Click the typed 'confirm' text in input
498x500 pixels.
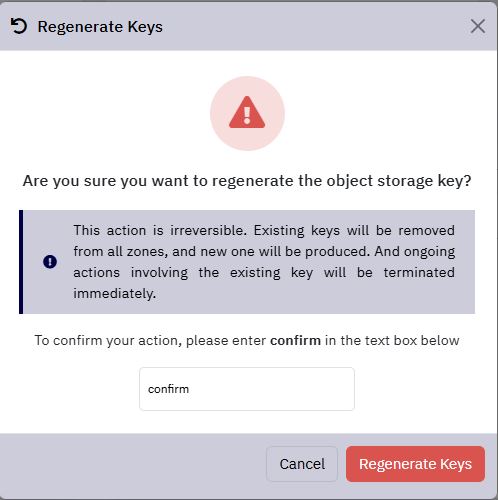tap(168, 389)
